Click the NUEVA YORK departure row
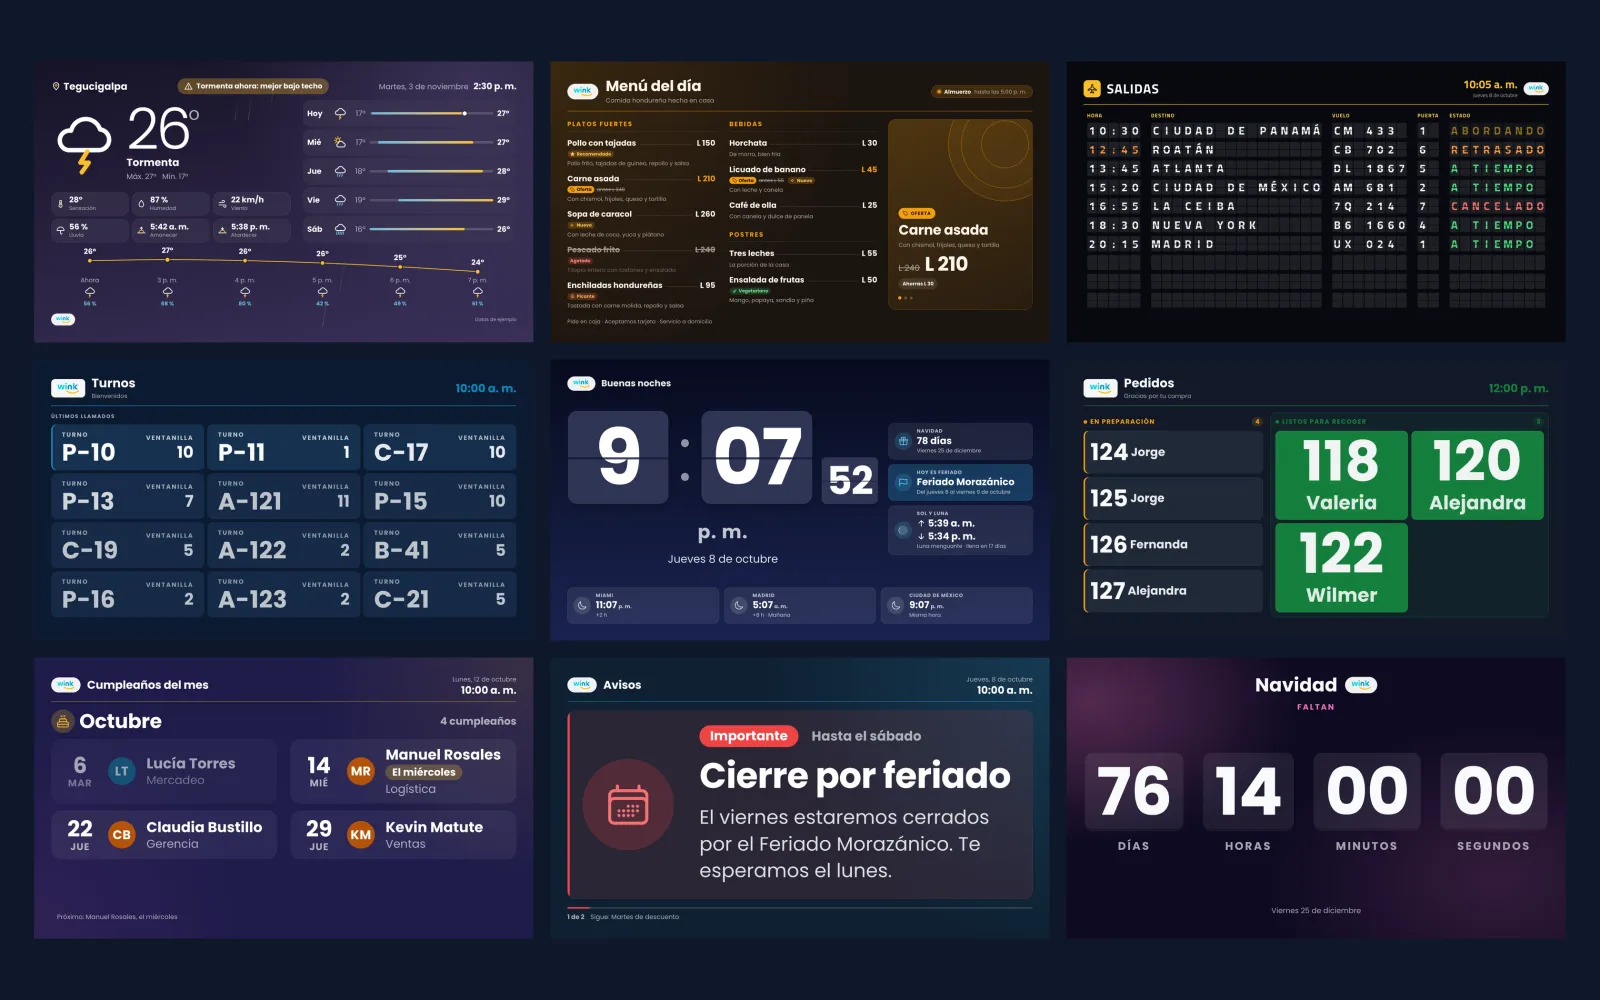 tap(1316, 226)
